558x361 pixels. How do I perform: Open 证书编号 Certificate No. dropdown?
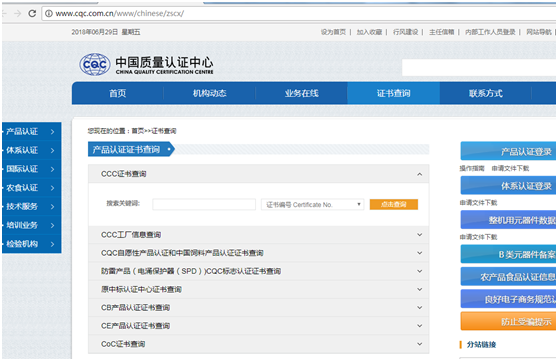(312, 204)
